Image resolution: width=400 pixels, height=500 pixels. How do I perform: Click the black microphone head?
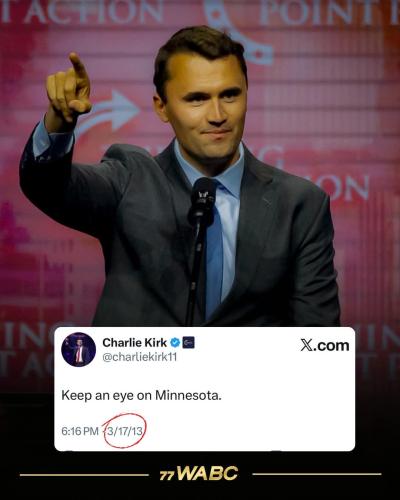pos(202,201)
